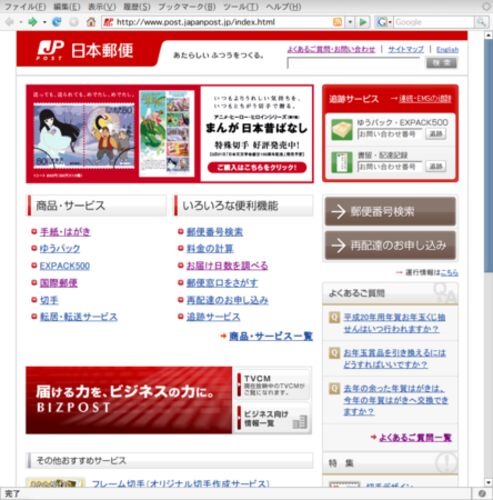Open the address bar URL history dropdown
Image resolution: width=493 pixels, height=500 pixels.
tap(350, 22)
